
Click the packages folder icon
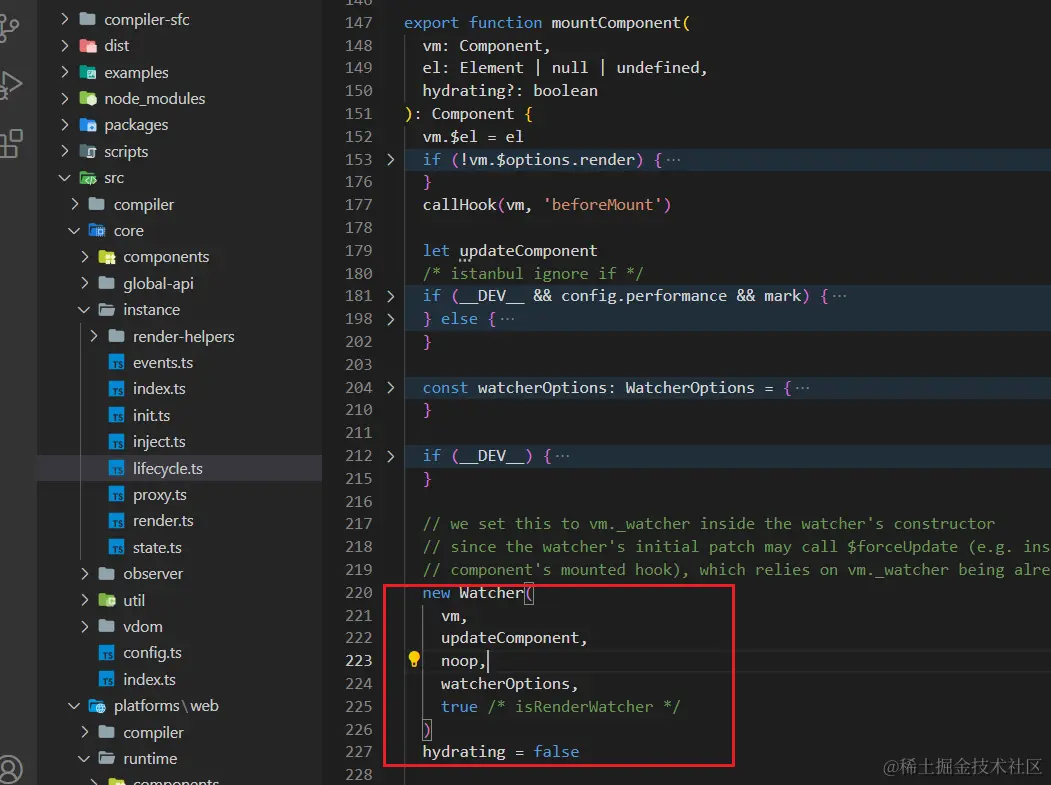pyautogui.click(x=88, y=125)
